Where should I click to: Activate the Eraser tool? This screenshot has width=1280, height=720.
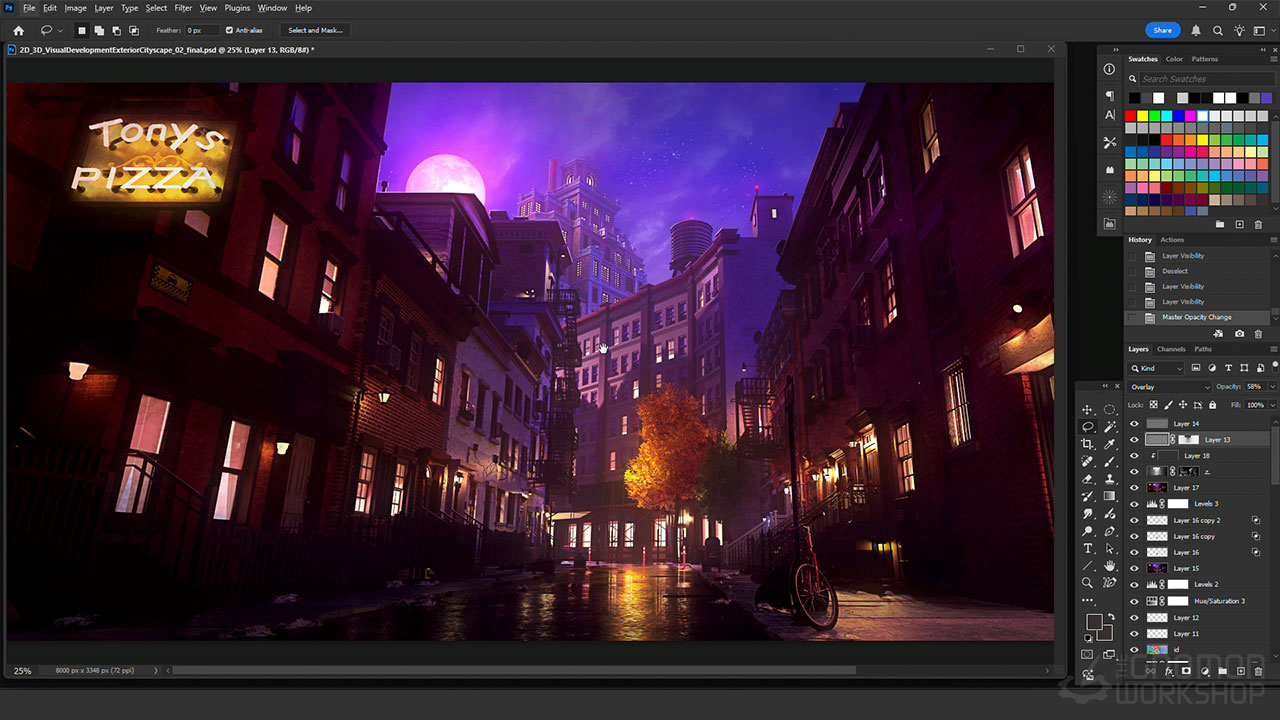pyautogui.click(x=1088, y=479)
